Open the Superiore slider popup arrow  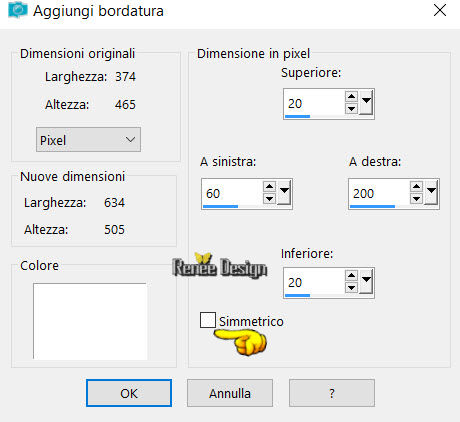click(x=366, y=102)
